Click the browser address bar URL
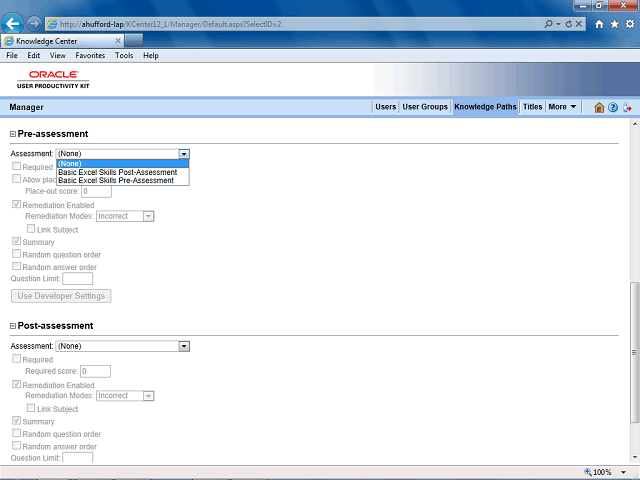This screenshot has height=480, width=640. pos(171,24)
